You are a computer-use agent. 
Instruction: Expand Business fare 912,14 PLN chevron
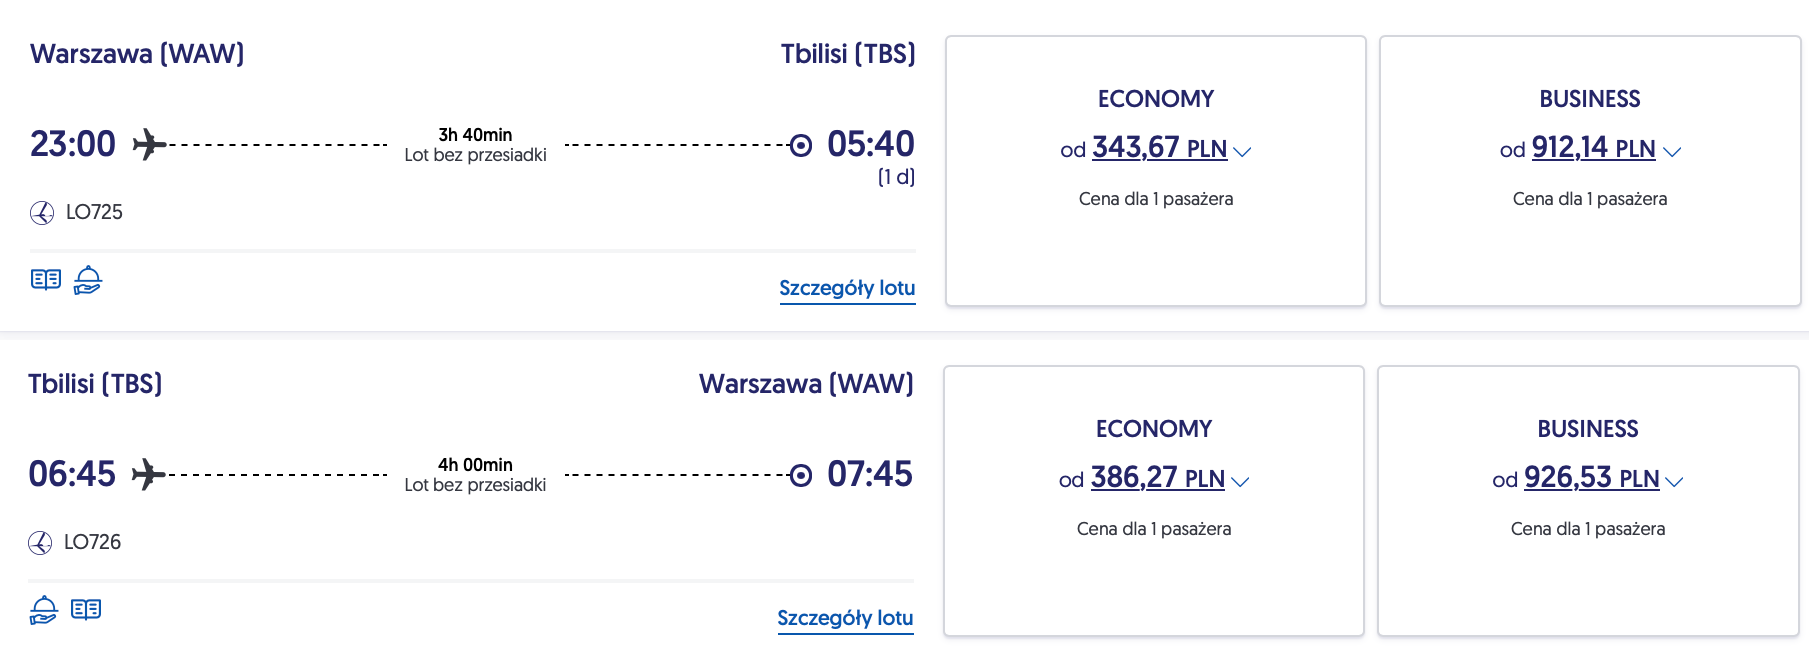(1672, 152)
